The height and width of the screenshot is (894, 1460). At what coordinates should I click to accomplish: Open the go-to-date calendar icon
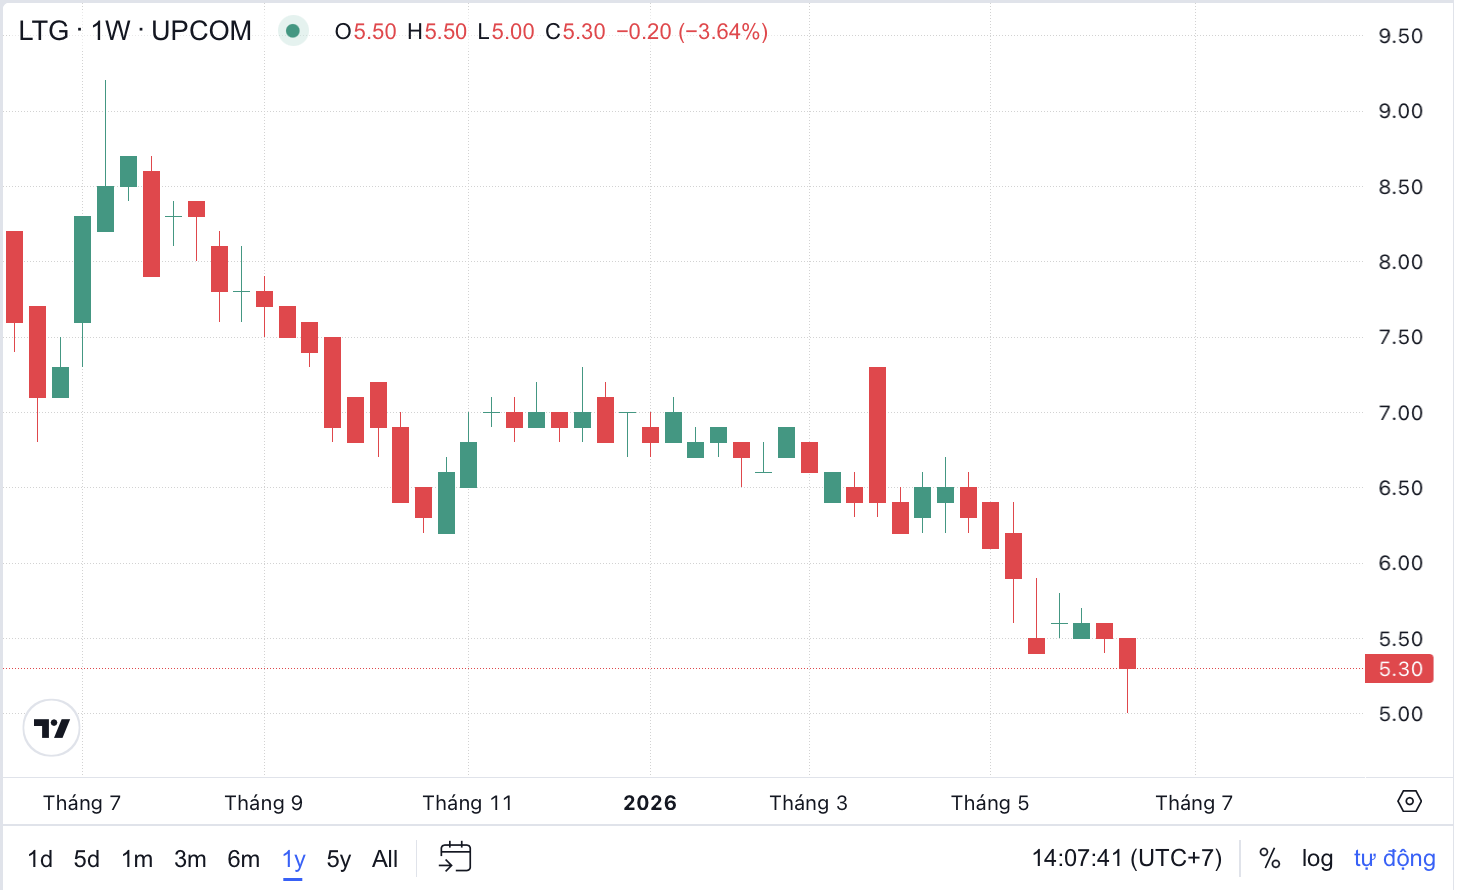[x=455, y=858]
